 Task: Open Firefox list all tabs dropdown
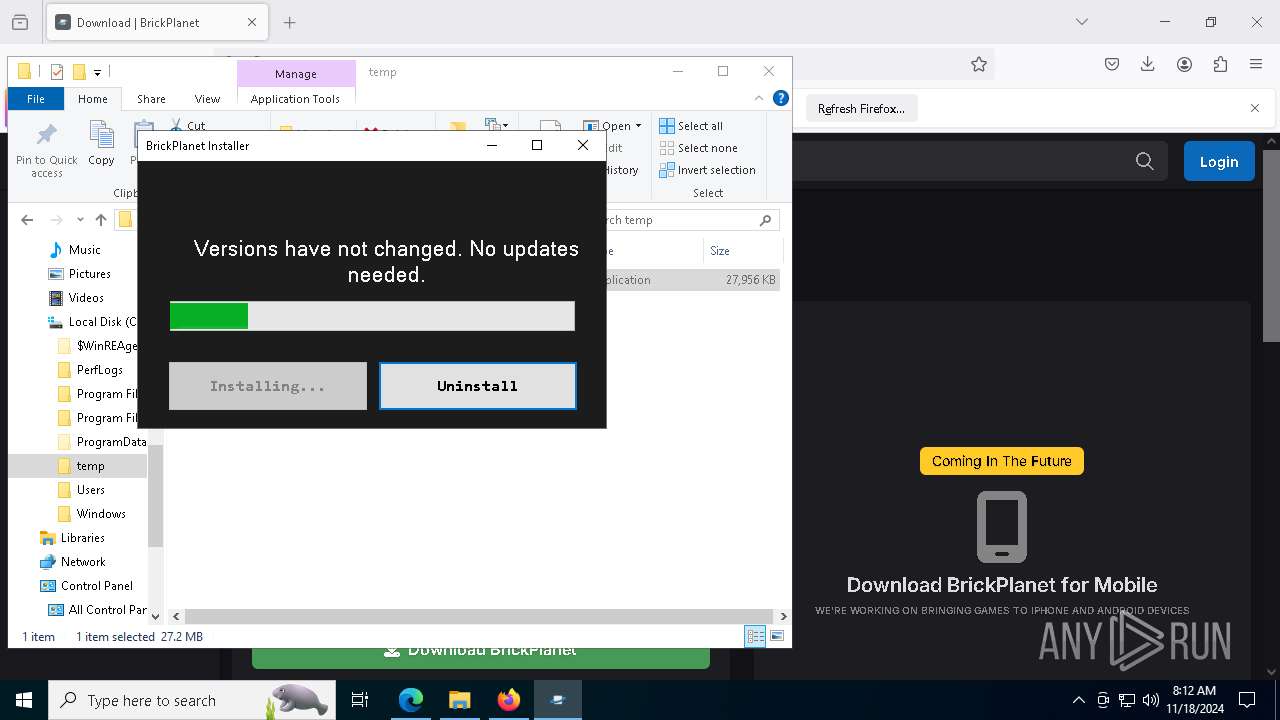coord(1081,22)
